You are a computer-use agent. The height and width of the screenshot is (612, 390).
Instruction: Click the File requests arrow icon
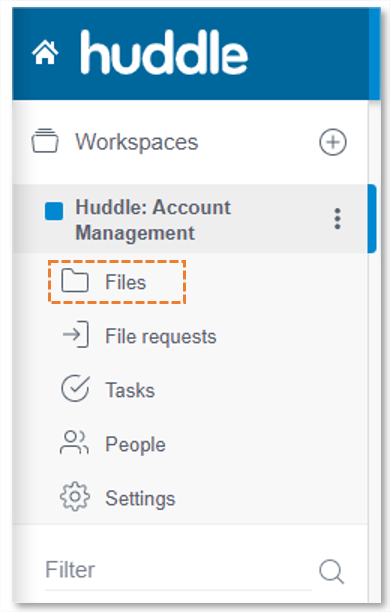(x=76, y=334)
